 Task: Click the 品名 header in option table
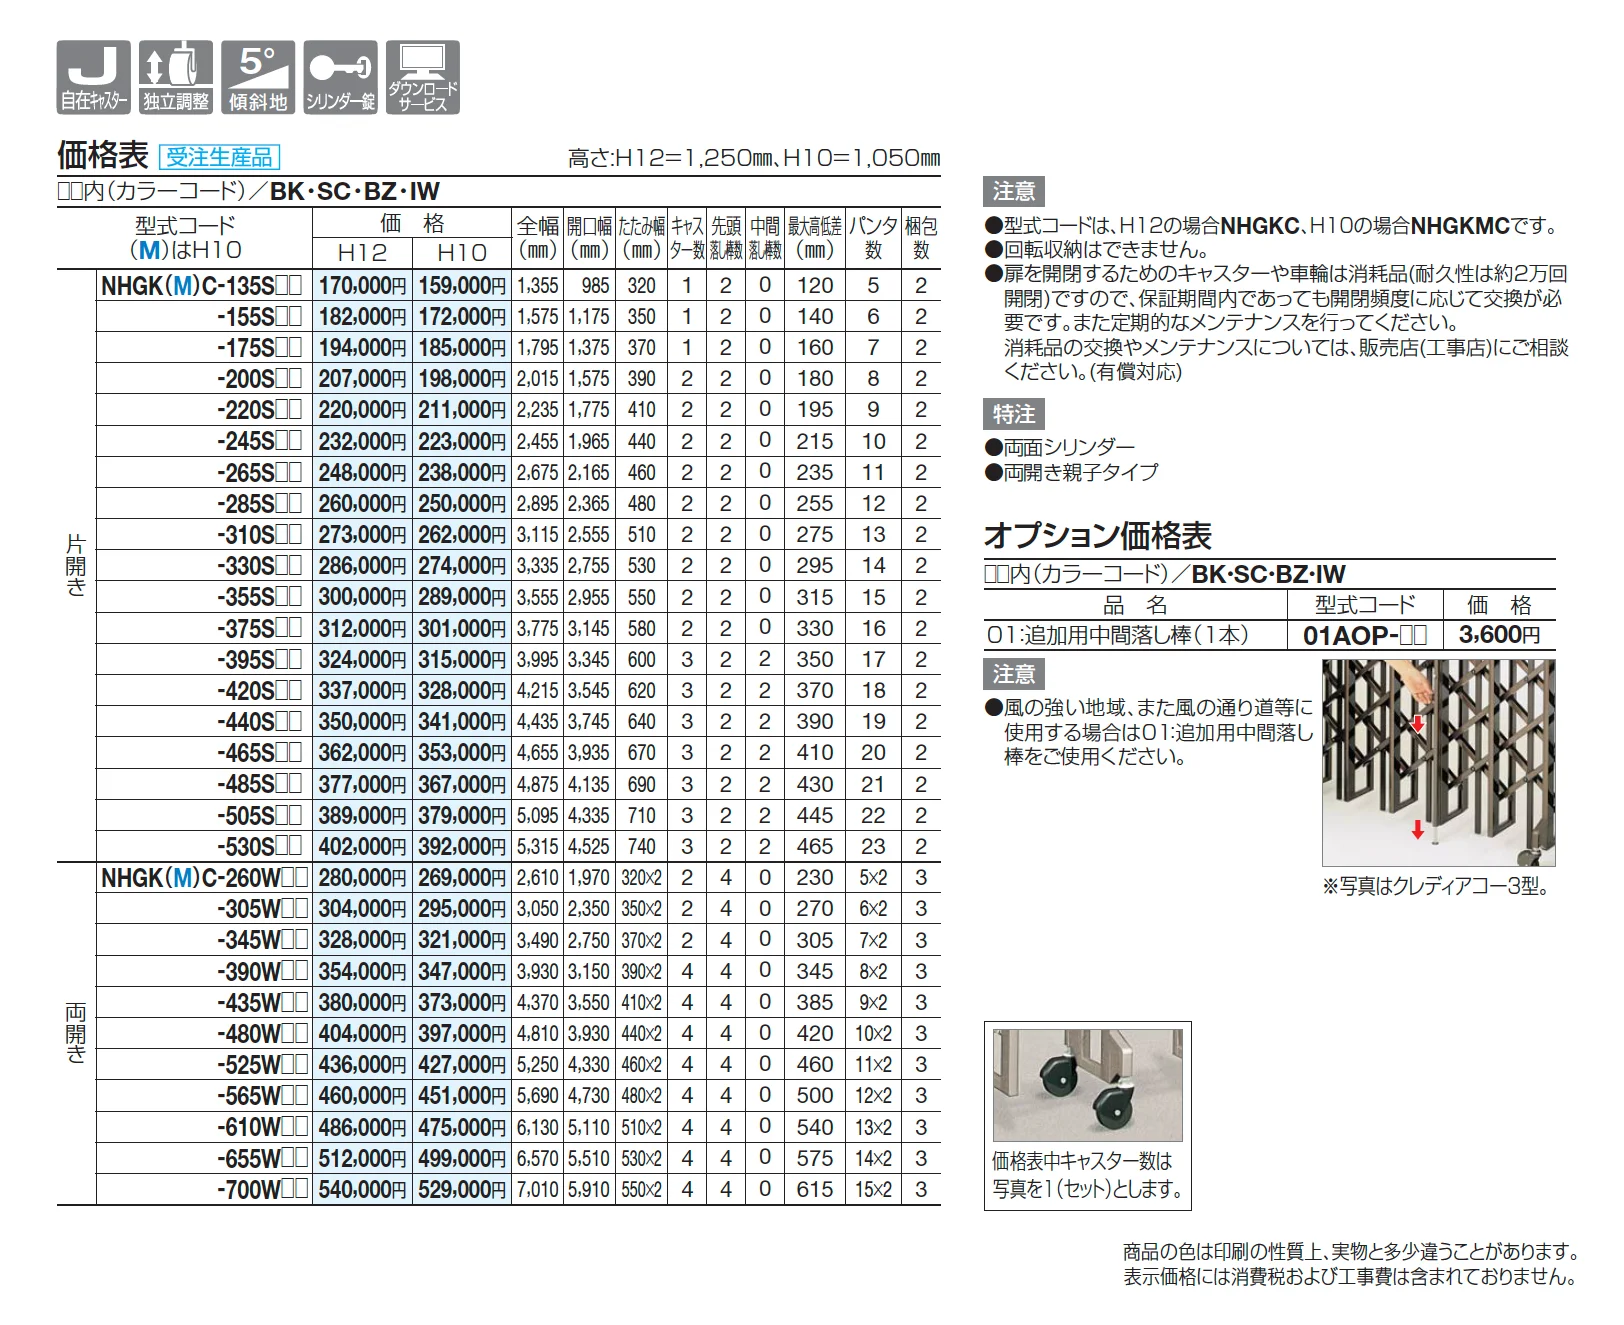[1135, 605]
